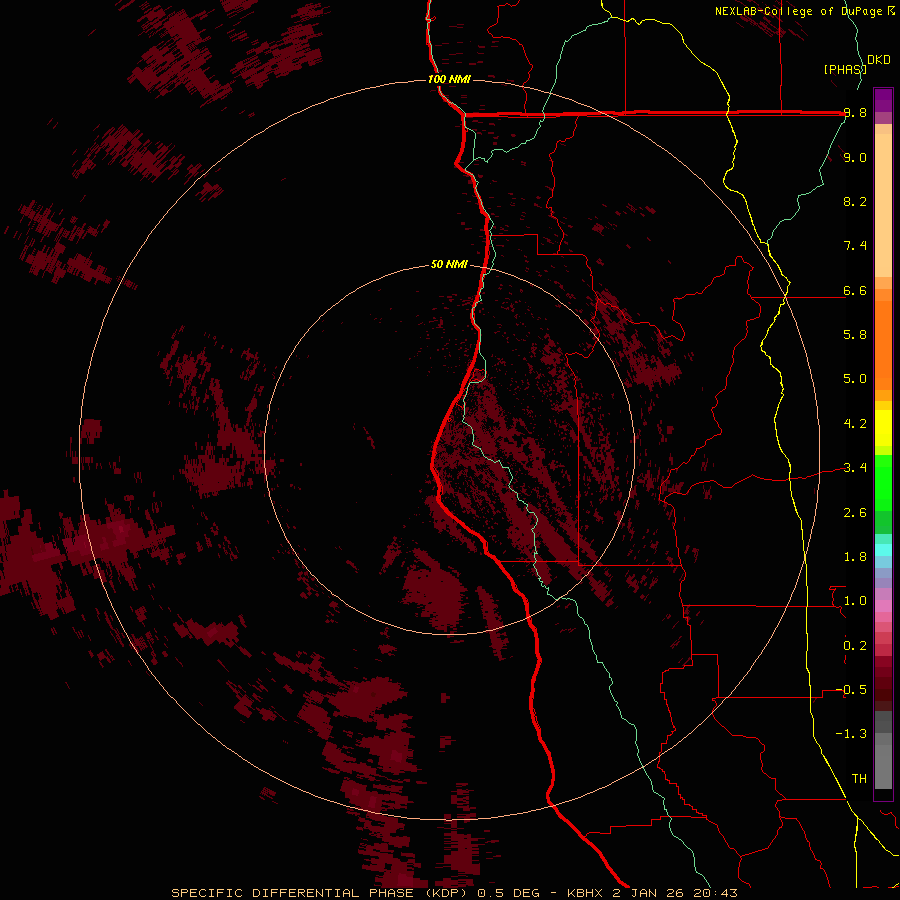Click the 4.2 value on the color scale
Viewport: 900px width, 900px height.
click(x=855, y=424)
